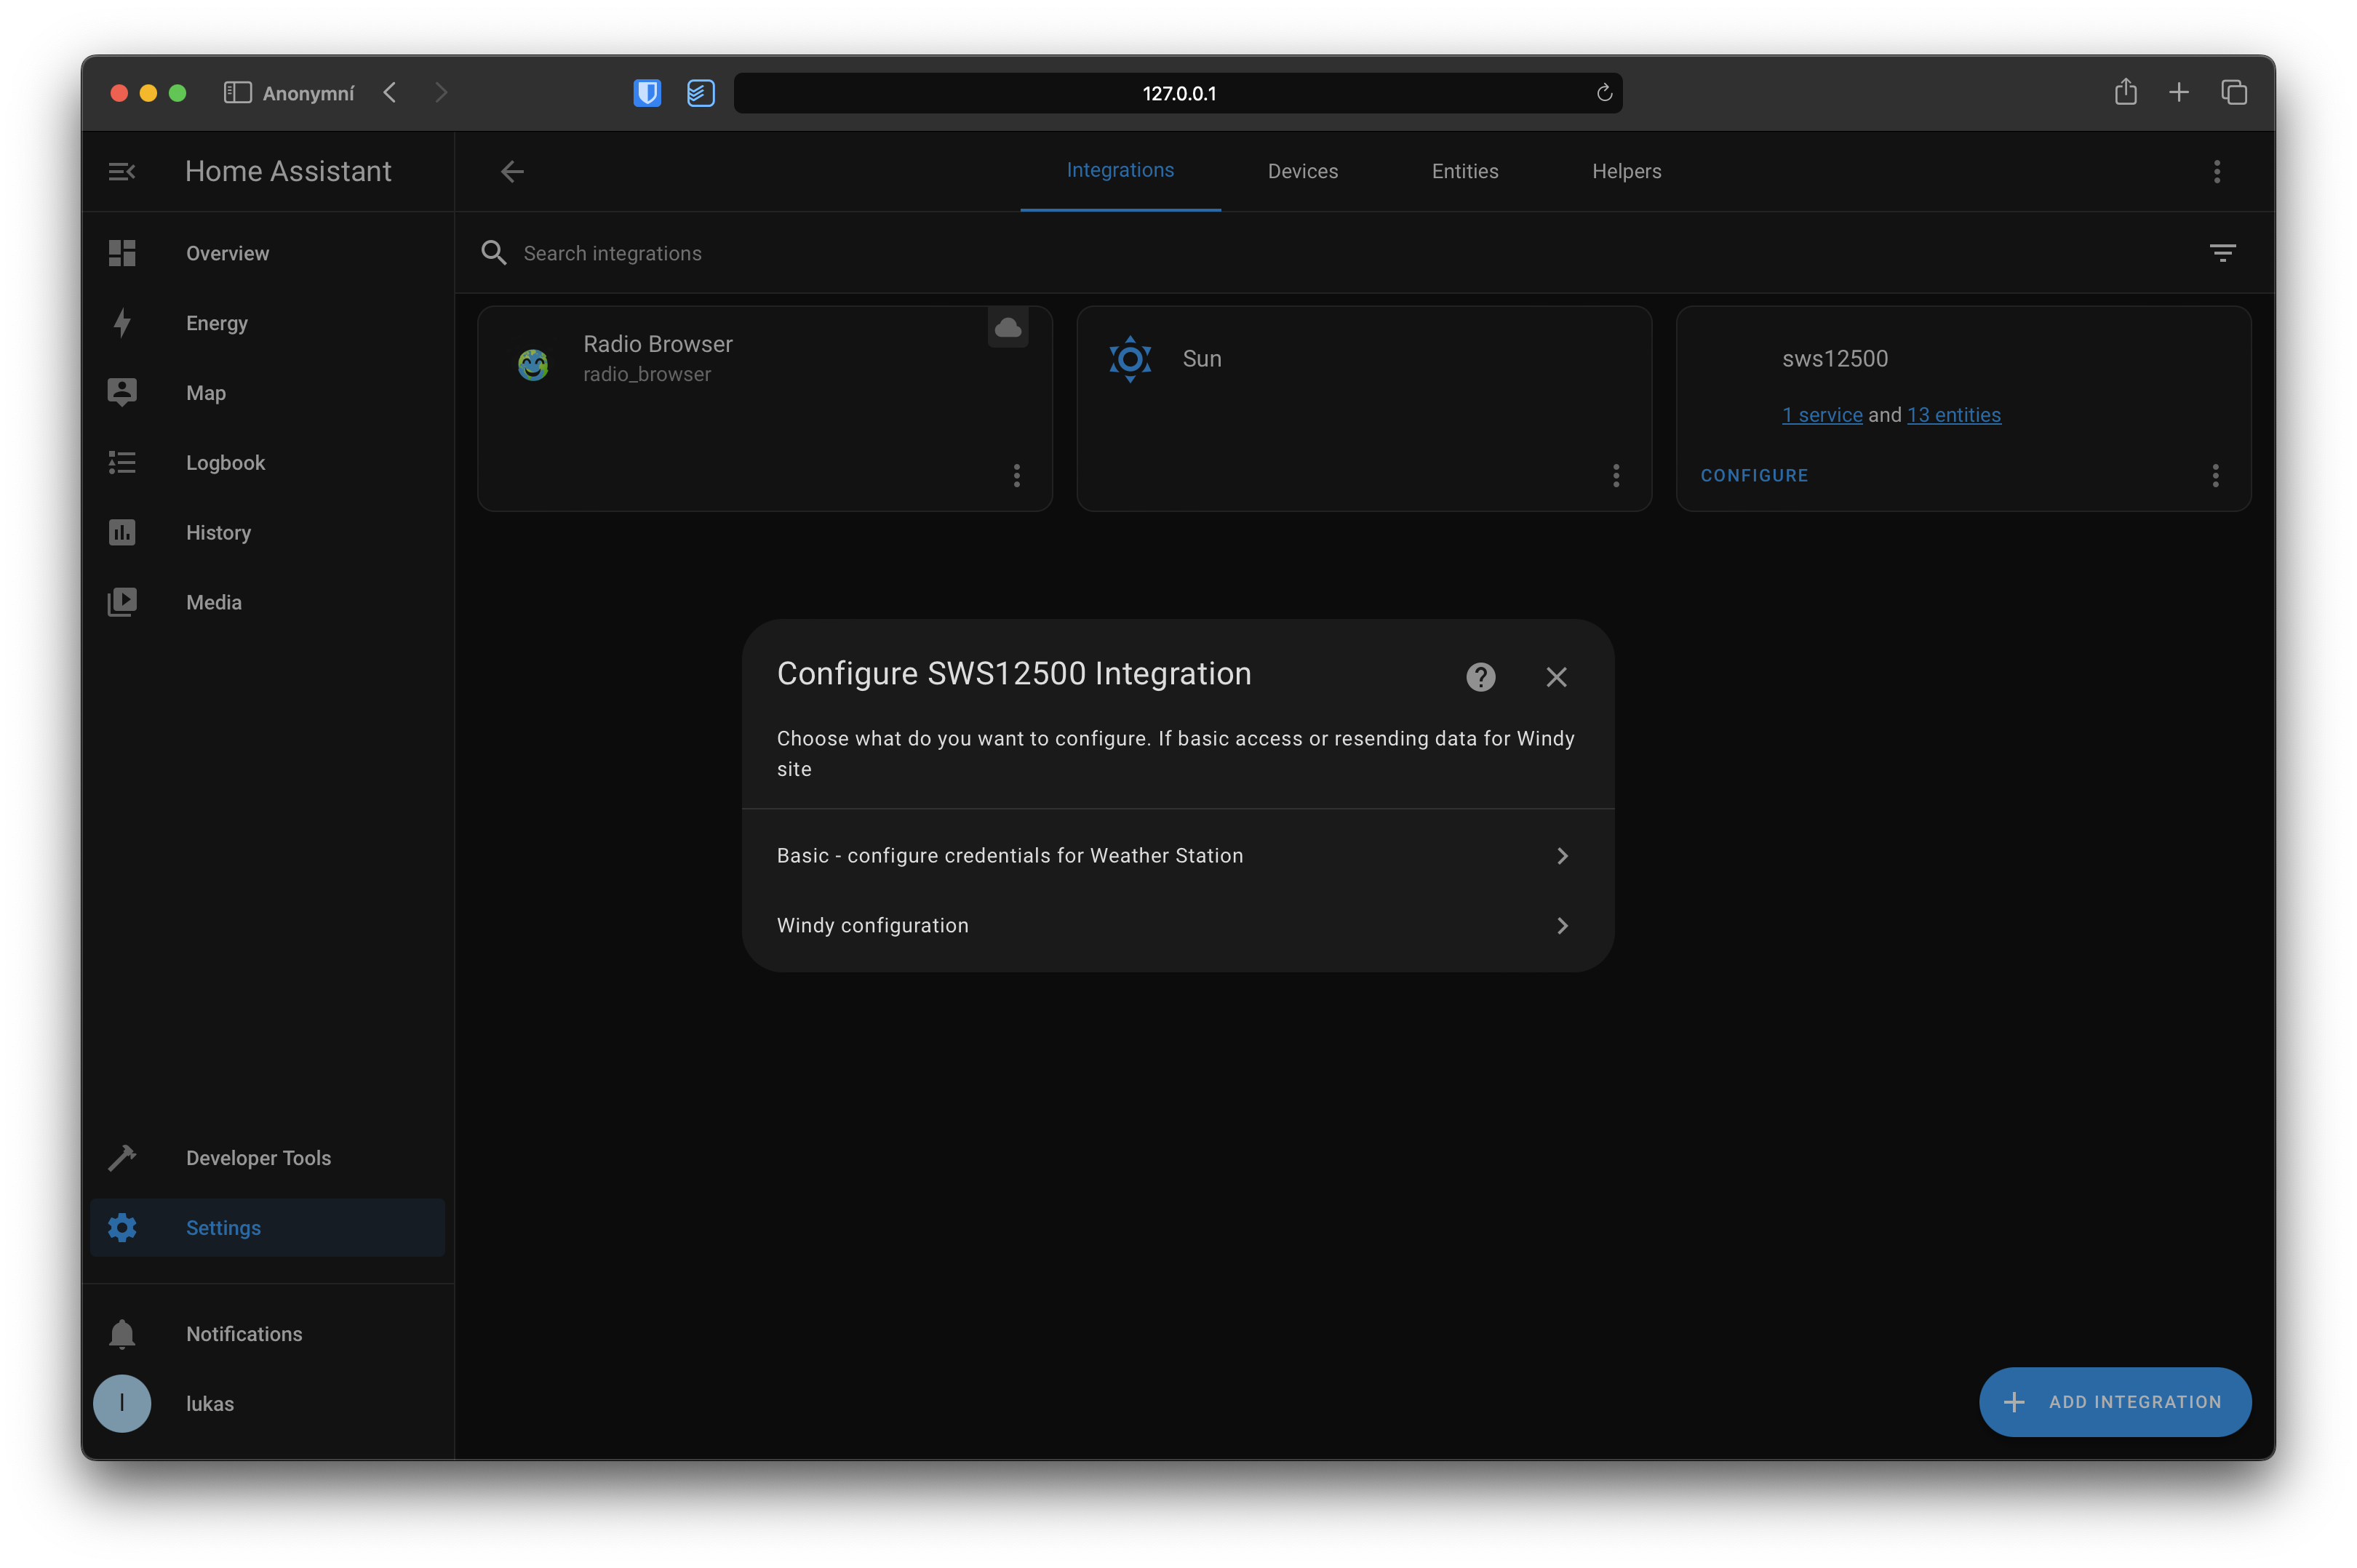Select the Energy sidebar icon
This screenshot has width=2357, height=1568.
point(121,323)
